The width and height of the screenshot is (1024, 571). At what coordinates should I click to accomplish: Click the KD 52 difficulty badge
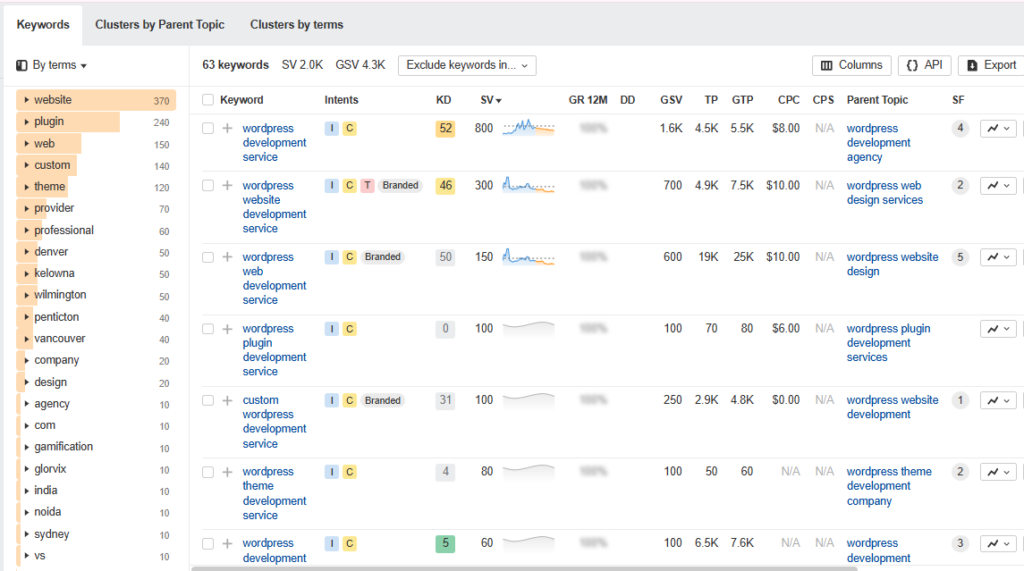(x=445, y=129)
